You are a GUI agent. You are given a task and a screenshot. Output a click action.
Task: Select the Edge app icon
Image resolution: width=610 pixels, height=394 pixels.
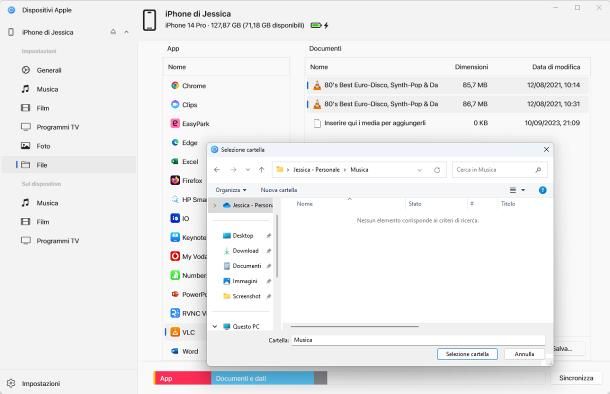click(175, 142)
